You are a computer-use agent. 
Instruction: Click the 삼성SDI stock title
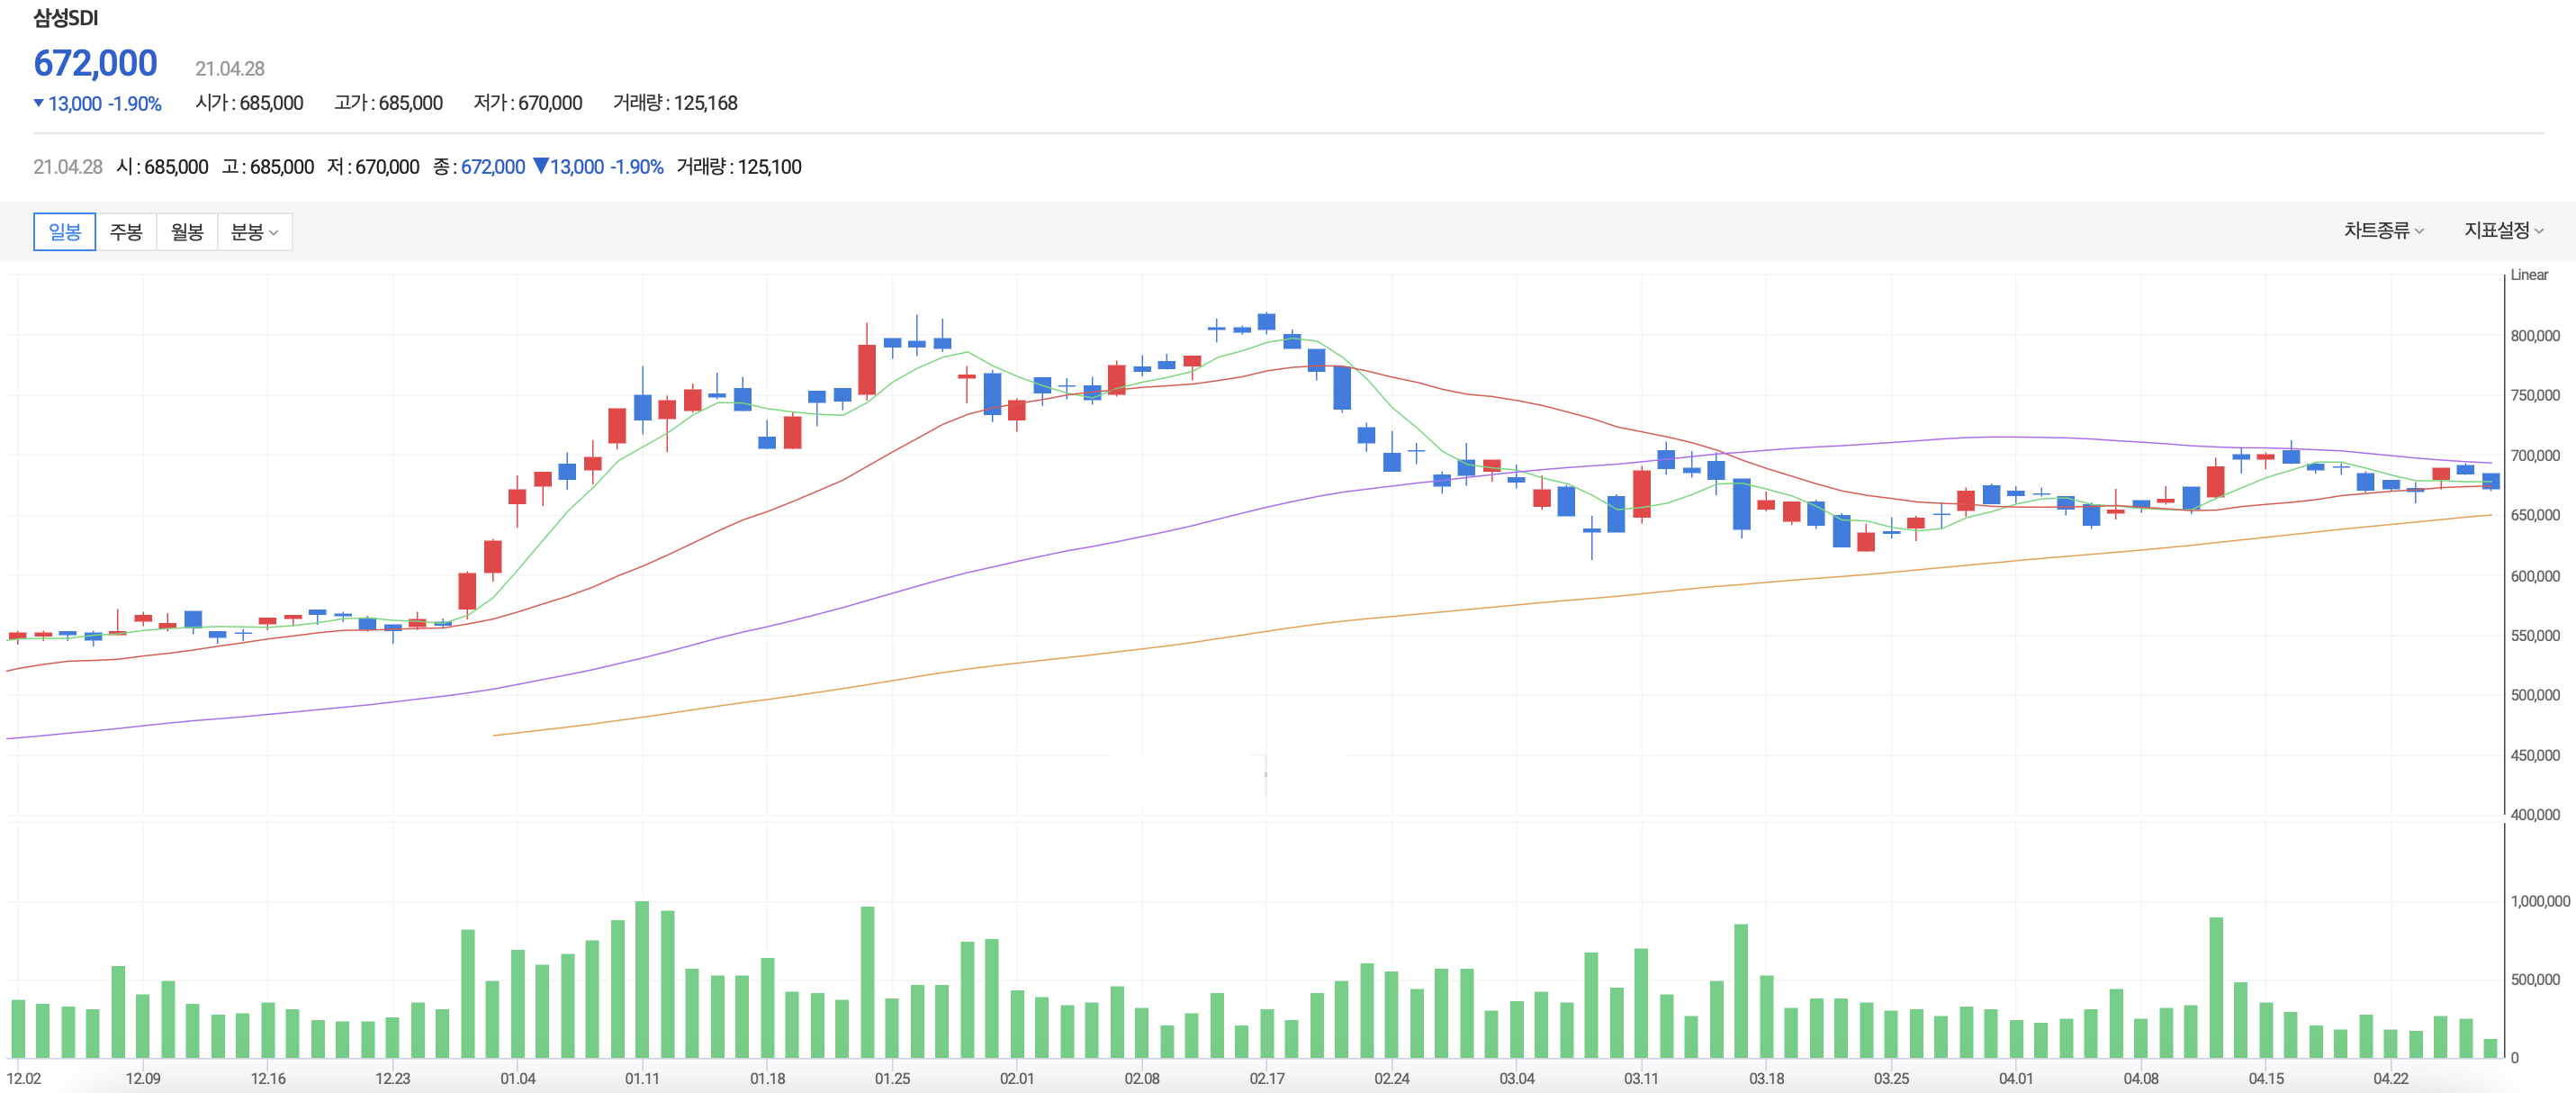[x=66, y=18]
